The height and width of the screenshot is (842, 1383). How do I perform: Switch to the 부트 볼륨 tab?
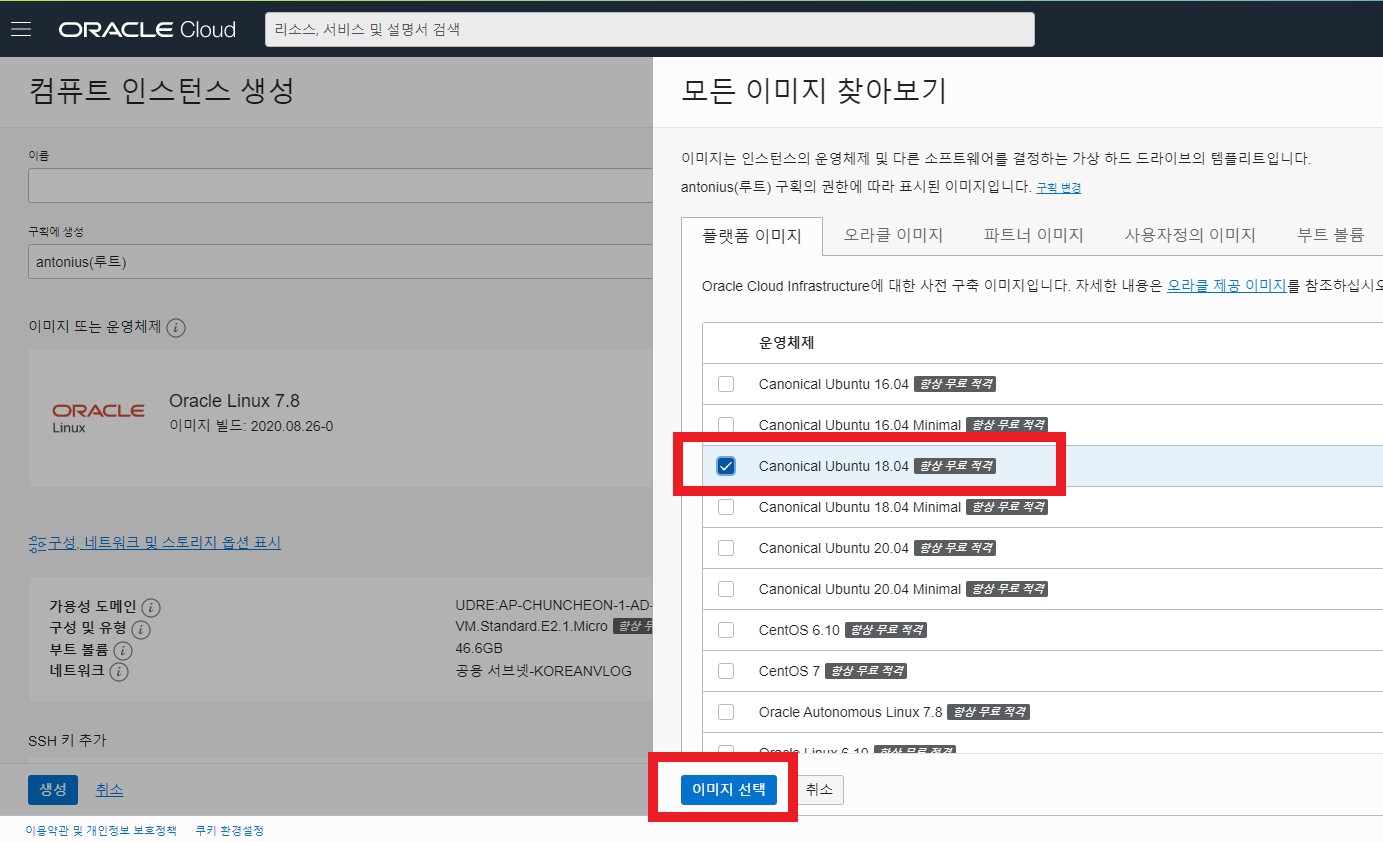click(1330, 236)
